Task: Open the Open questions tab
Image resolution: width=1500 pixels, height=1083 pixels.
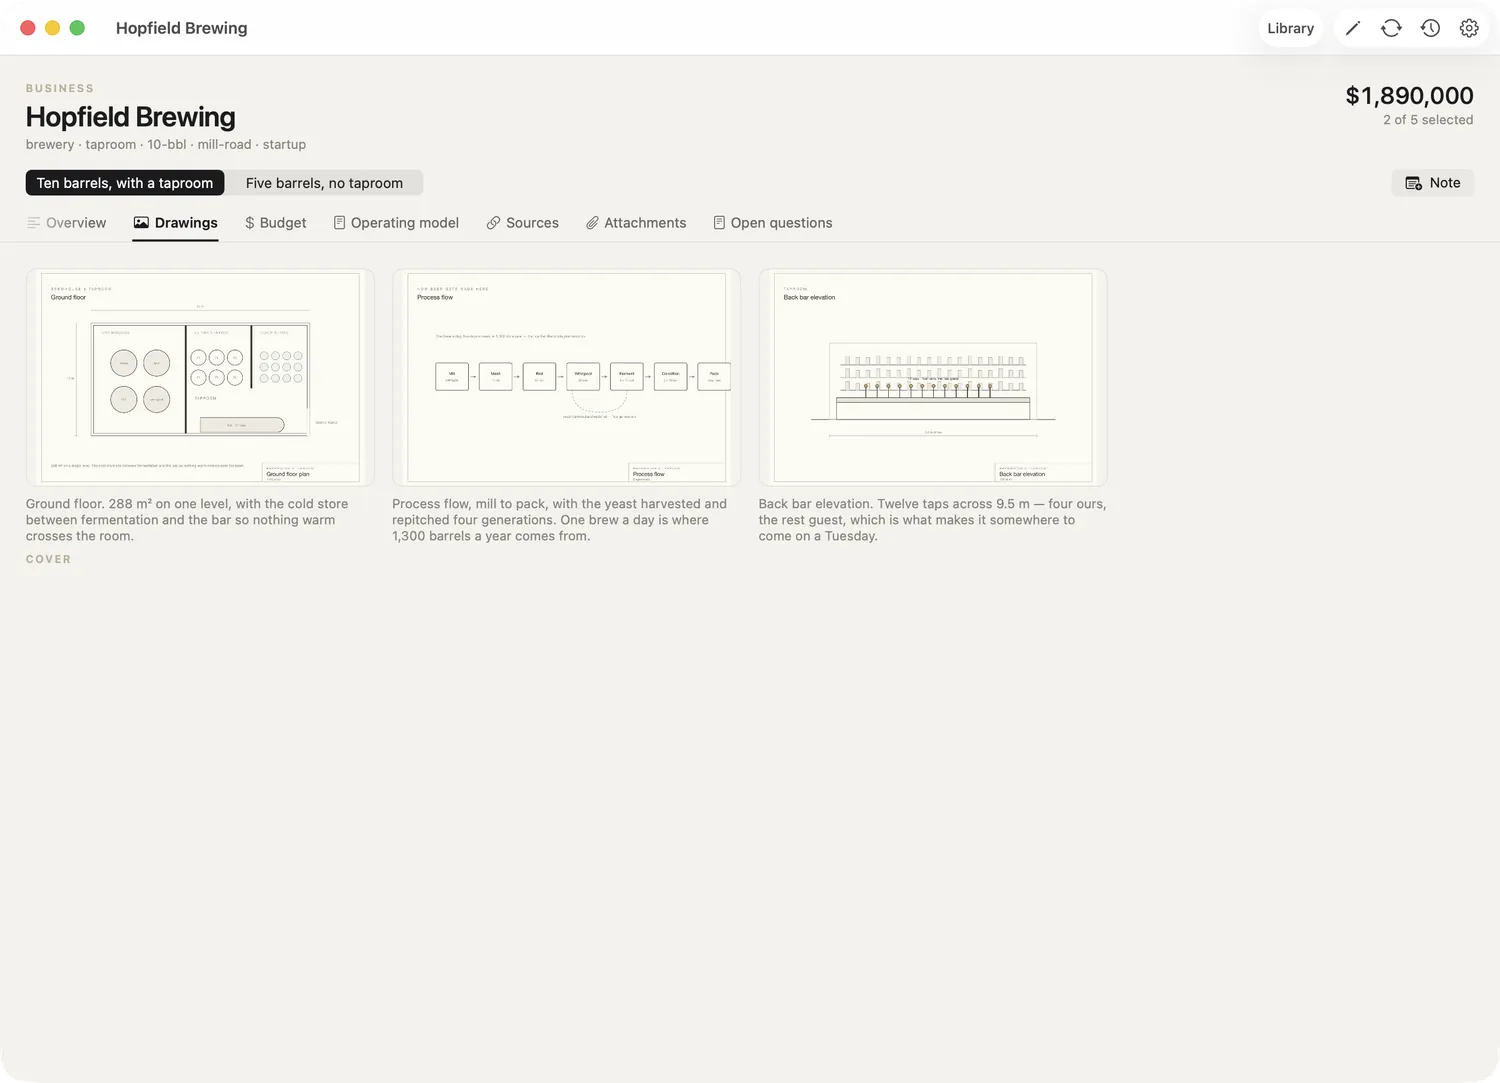Action: tap(772, 223)
